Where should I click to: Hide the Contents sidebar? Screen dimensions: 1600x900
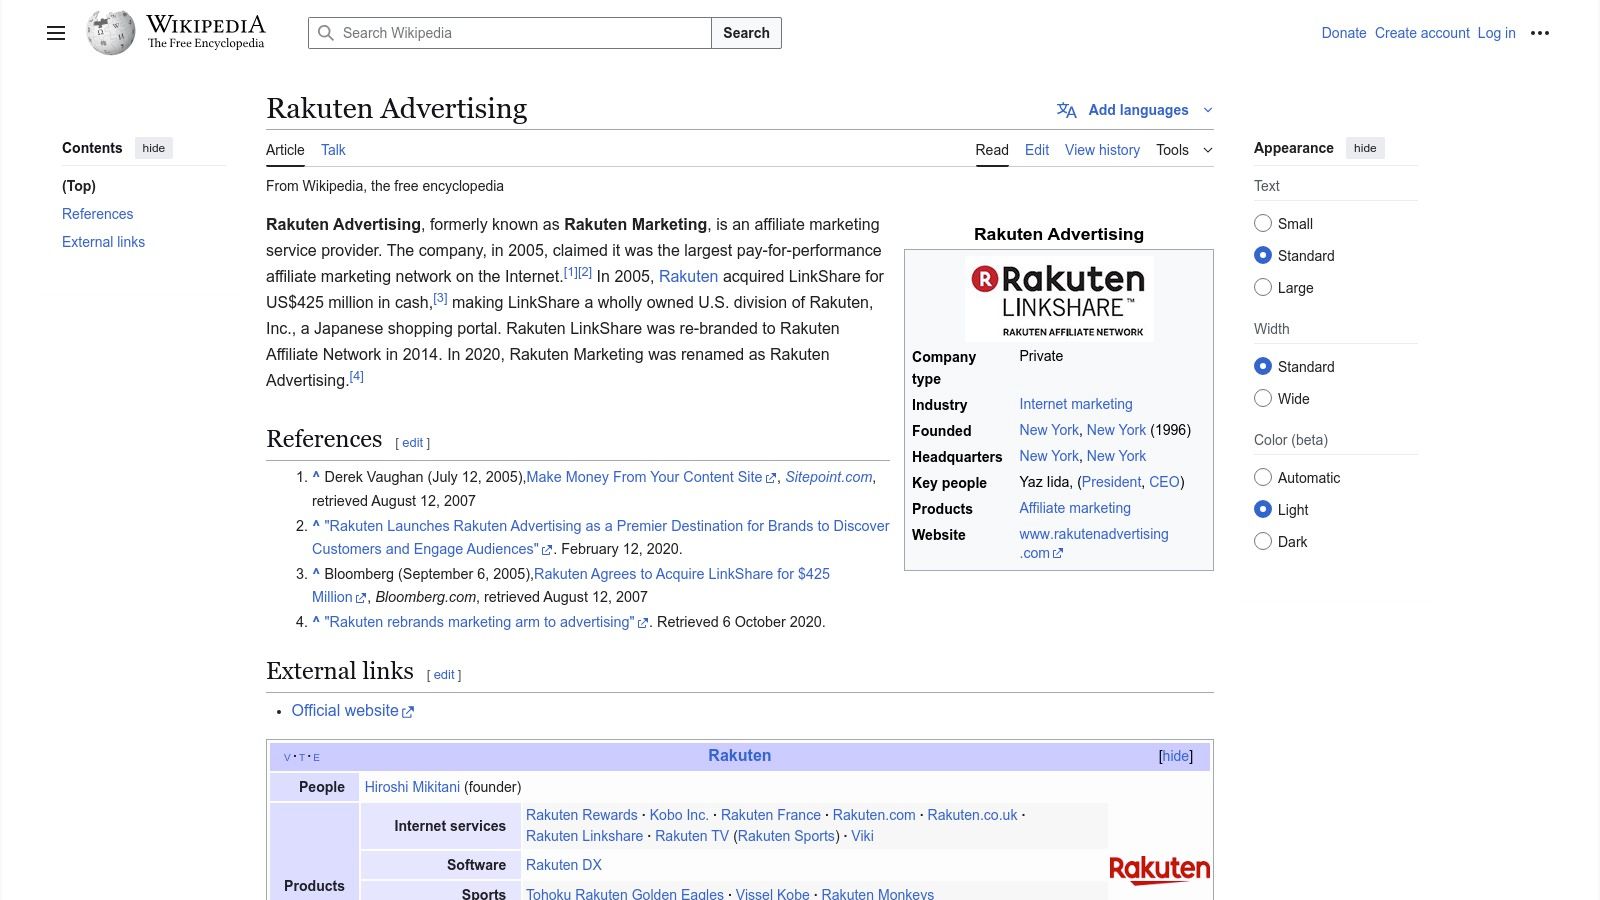point(154,148)
